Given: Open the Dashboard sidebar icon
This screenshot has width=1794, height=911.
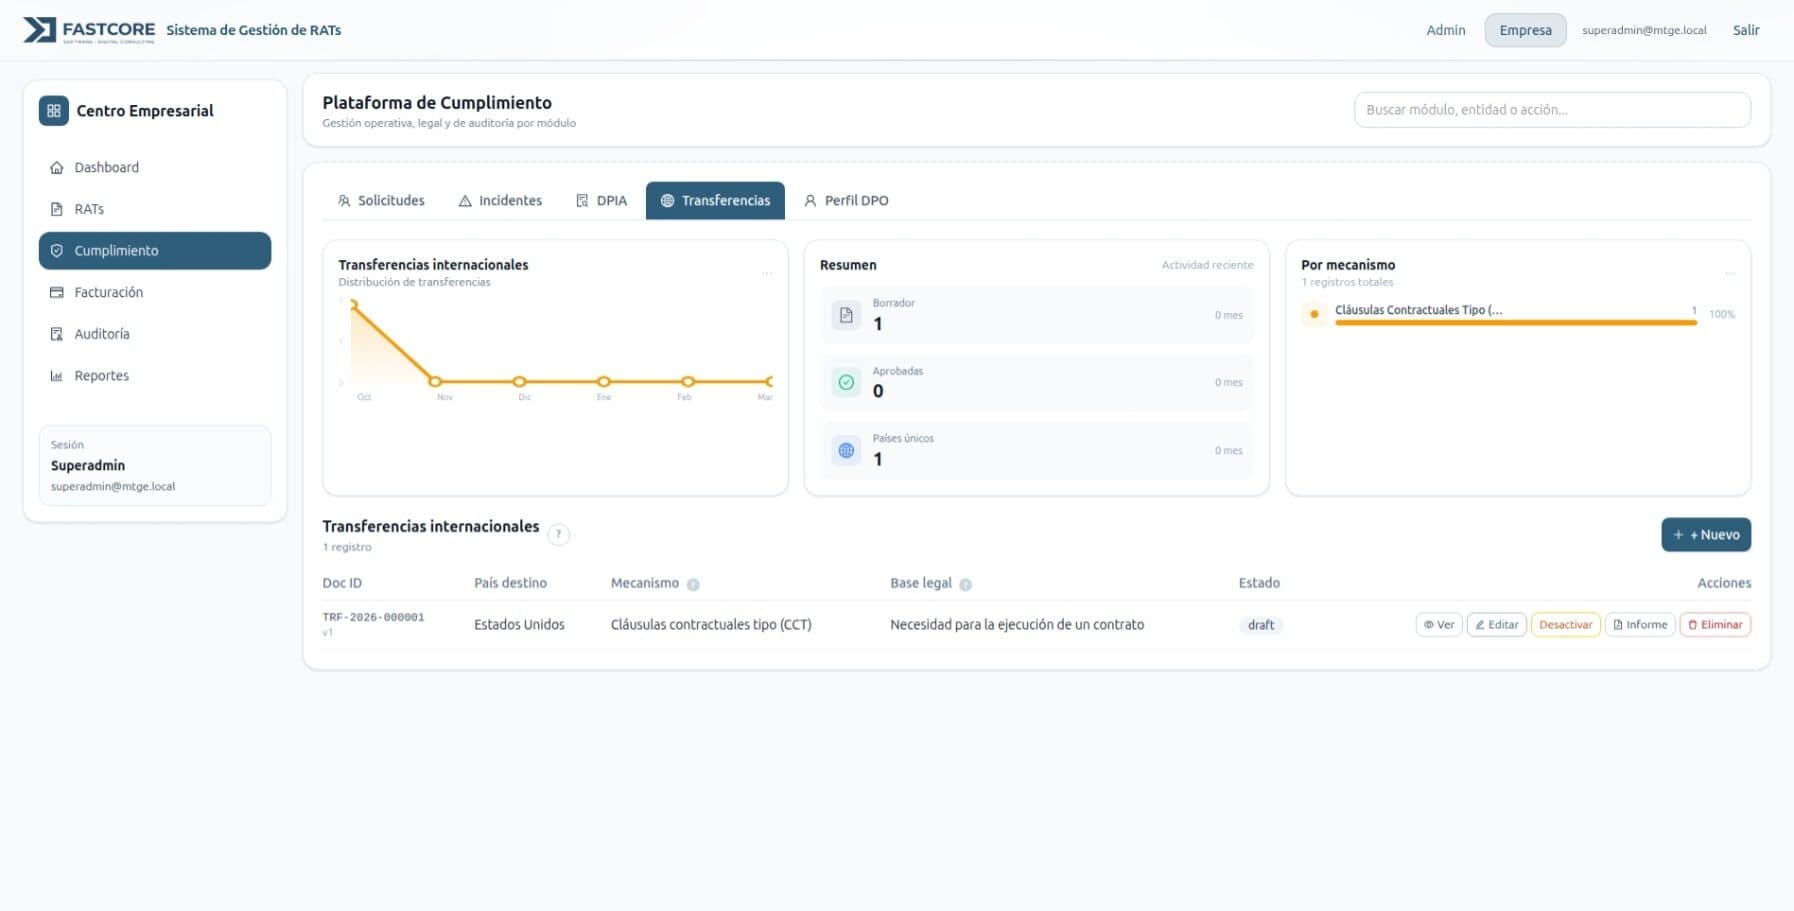Looking at the screenshot, I should (57, 167).
